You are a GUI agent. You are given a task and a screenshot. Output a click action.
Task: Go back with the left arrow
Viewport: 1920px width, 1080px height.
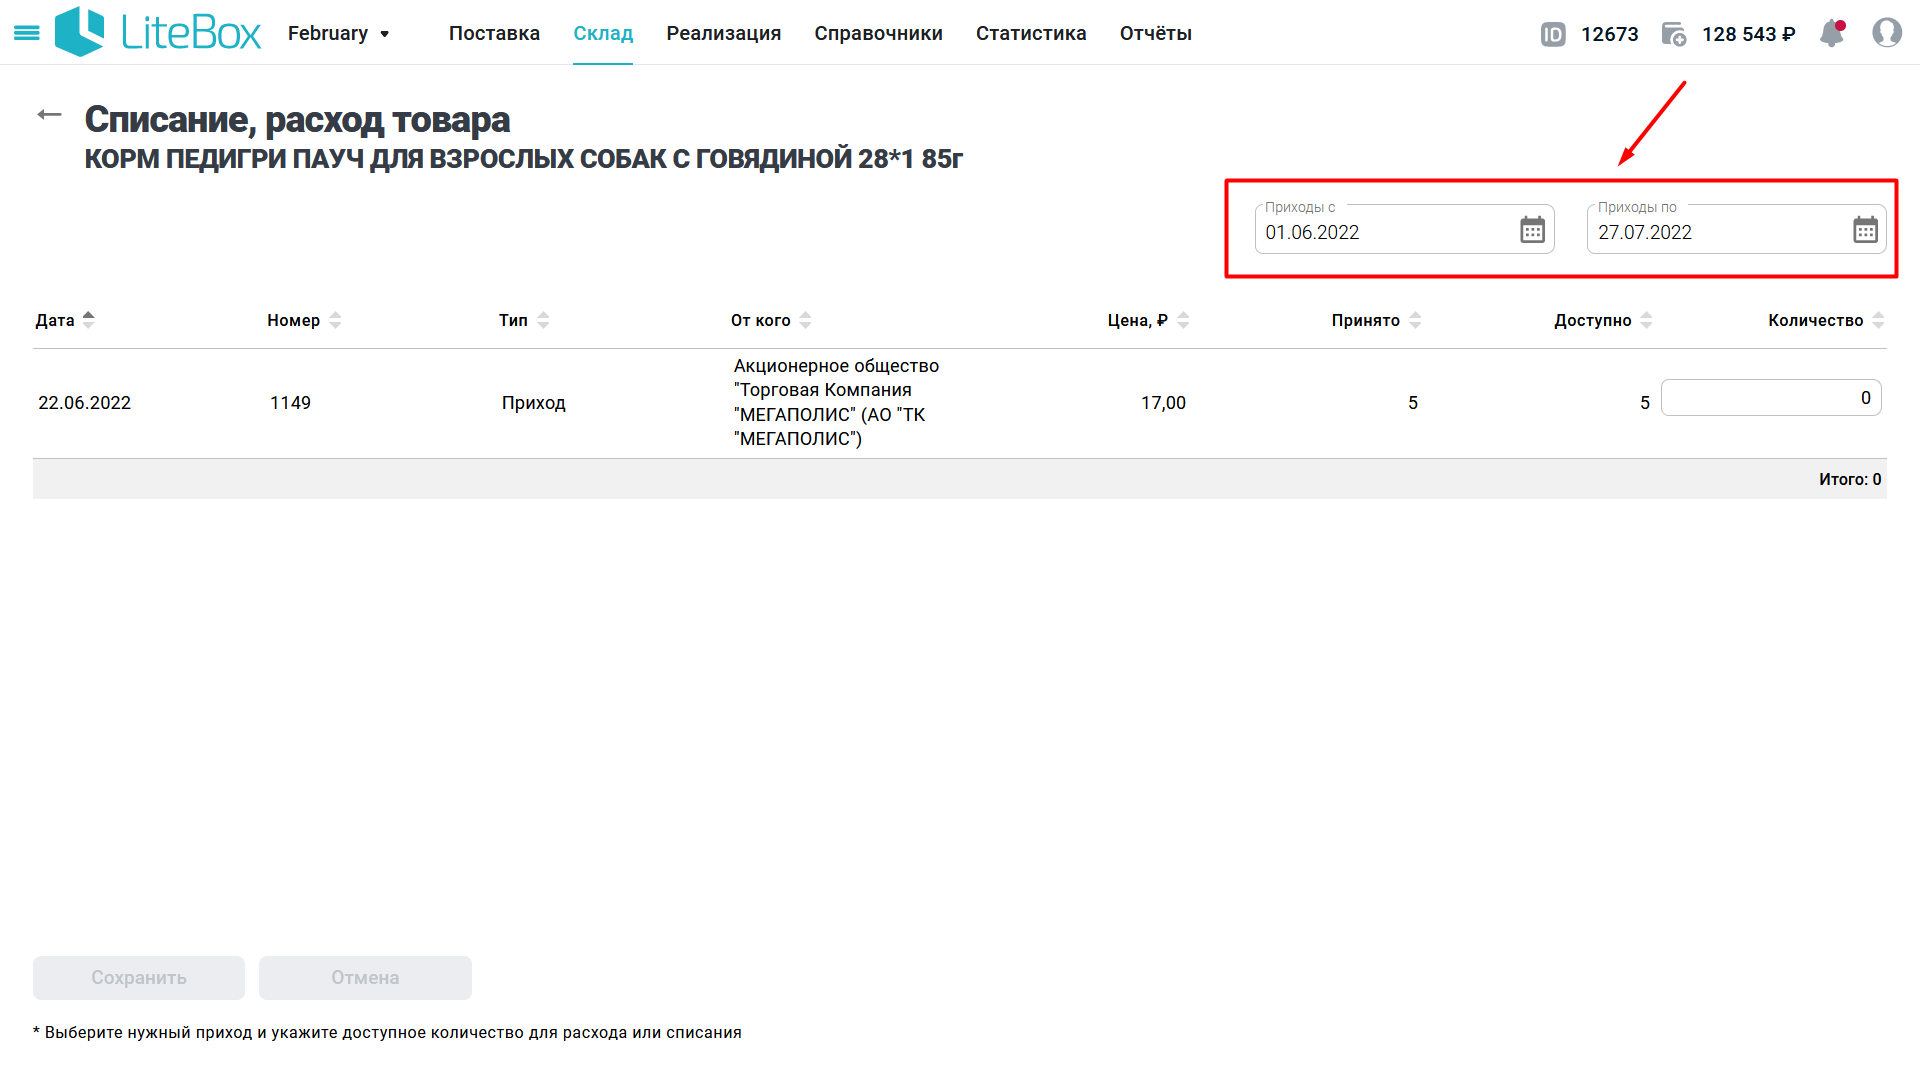tap(49, 115)
